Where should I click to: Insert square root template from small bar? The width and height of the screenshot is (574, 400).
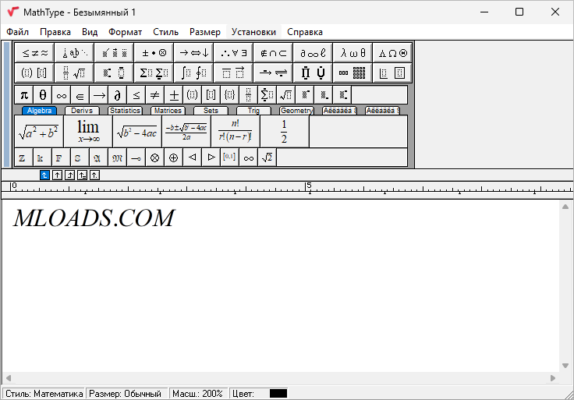tap(286, 95)
